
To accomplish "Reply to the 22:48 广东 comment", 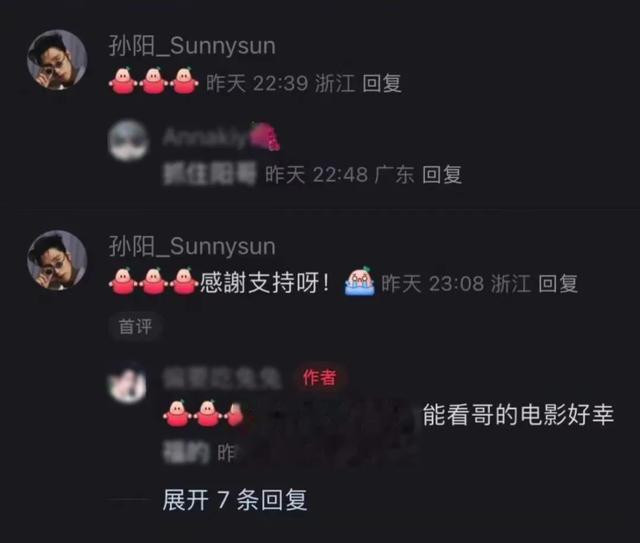I will click(x=442, y=175).
